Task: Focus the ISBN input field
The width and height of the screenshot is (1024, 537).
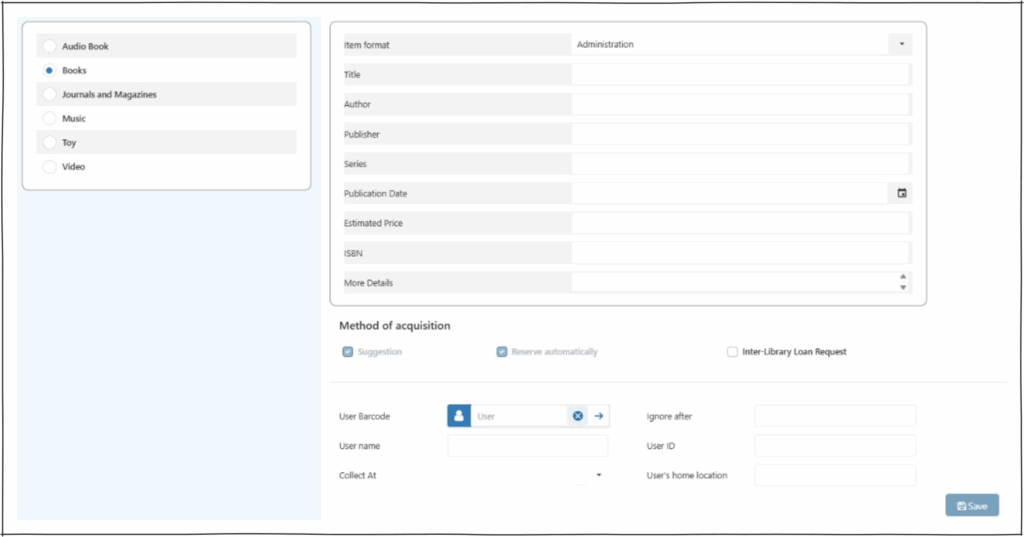Action: tap(740, 253)
